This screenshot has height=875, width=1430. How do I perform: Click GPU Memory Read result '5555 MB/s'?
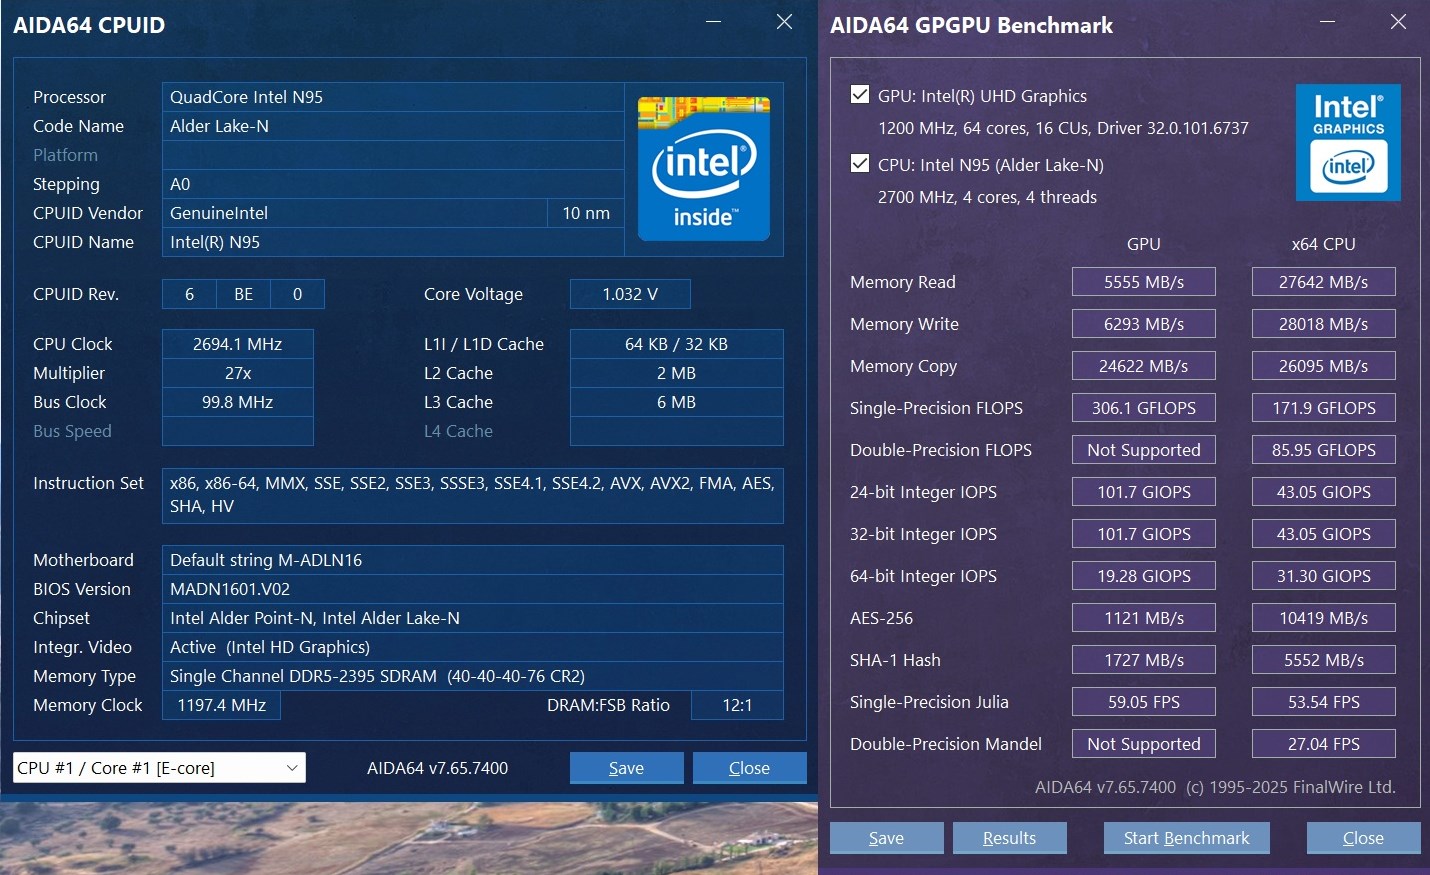click(x=1144, y=282)
